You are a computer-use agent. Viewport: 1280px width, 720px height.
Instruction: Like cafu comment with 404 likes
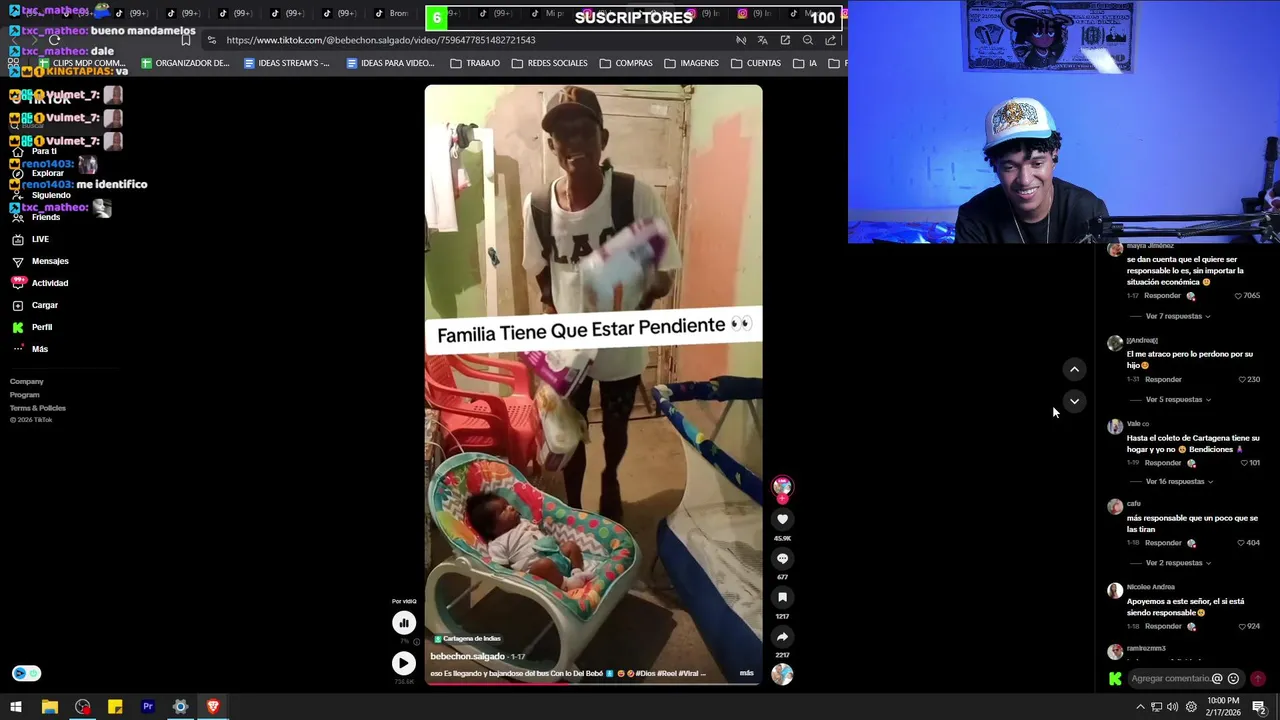point(1242,543)
